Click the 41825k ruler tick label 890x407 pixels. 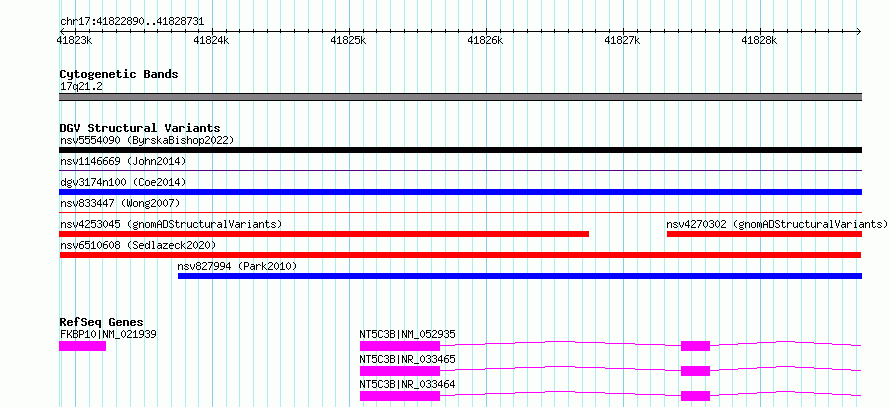349,40
